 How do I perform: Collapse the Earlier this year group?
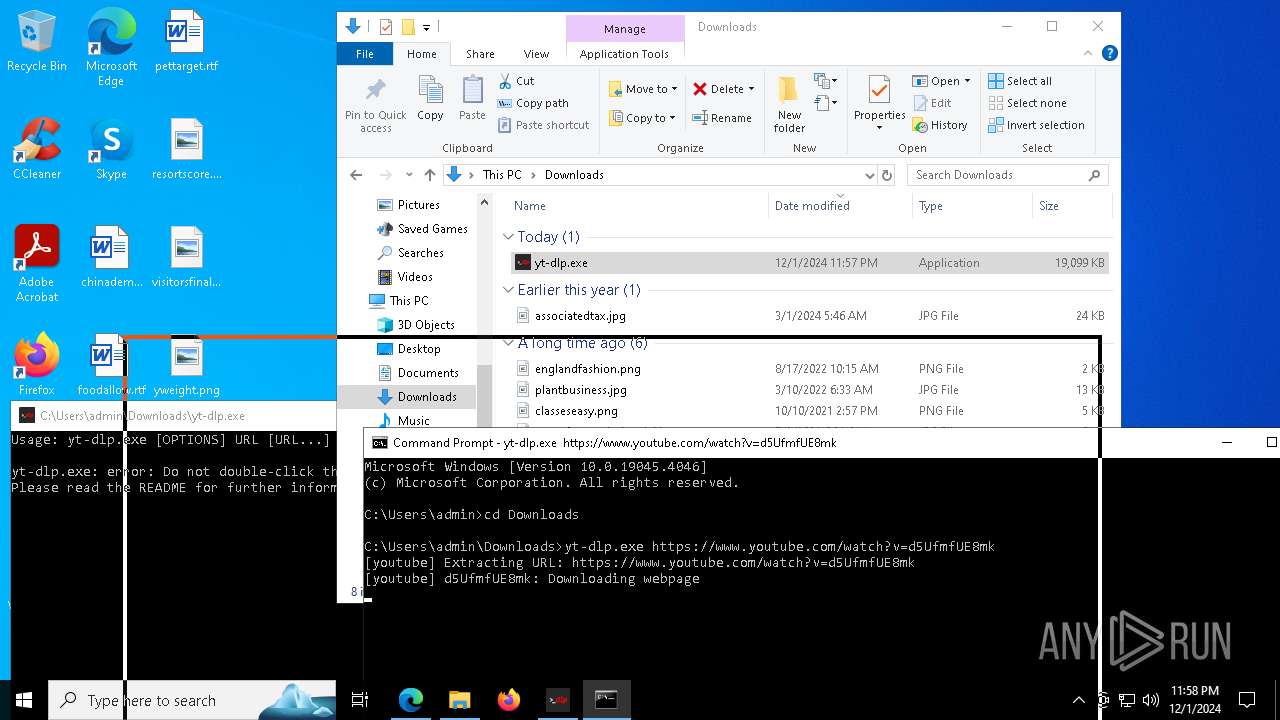coord(509,290)
